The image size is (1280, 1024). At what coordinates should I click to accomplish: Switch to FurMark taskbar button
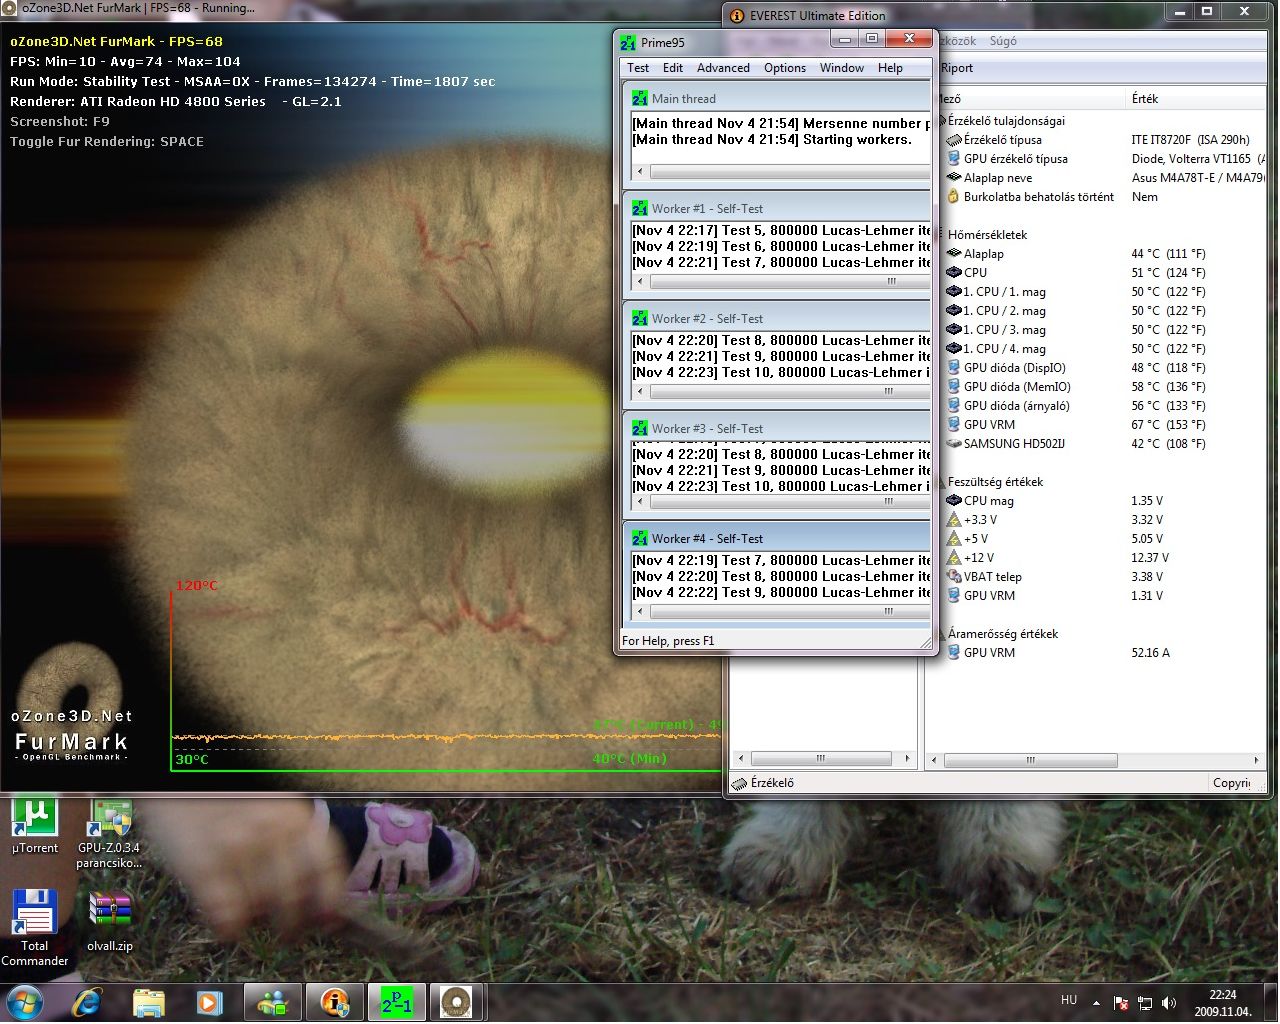click(457, 1002)
